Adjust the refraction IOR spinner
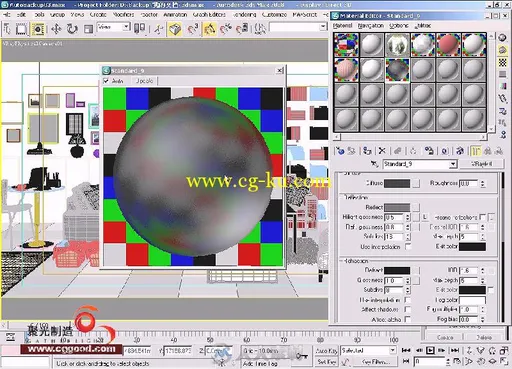The height and width of the screenshot is (369, 512). [x=482, y=270]
